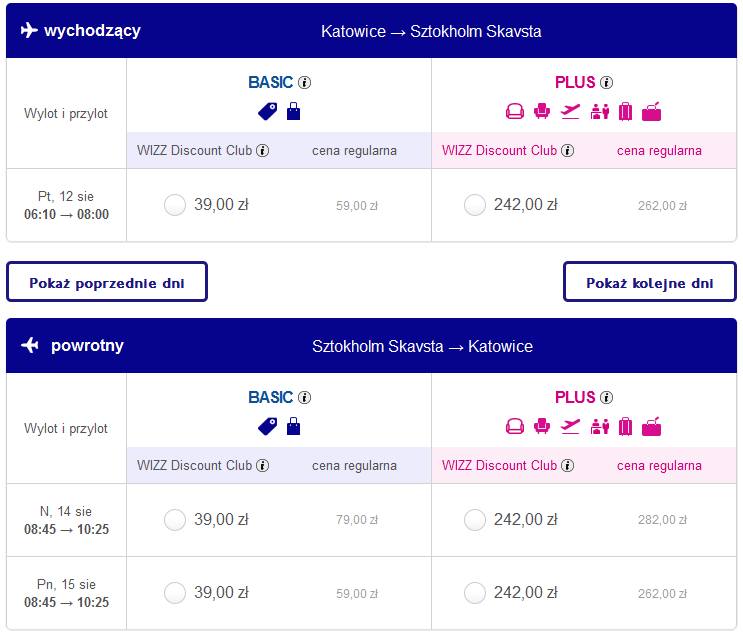
Task: Click the return regular PLUS price 282,00 zł
Action: [662, 520]
